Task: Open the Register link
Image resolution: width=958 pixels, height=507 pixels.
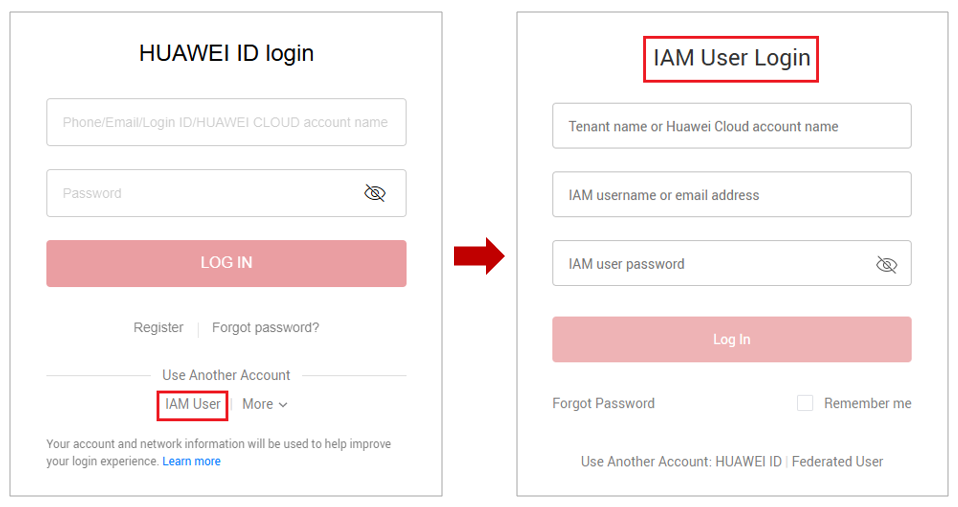Action: [158, 327]
